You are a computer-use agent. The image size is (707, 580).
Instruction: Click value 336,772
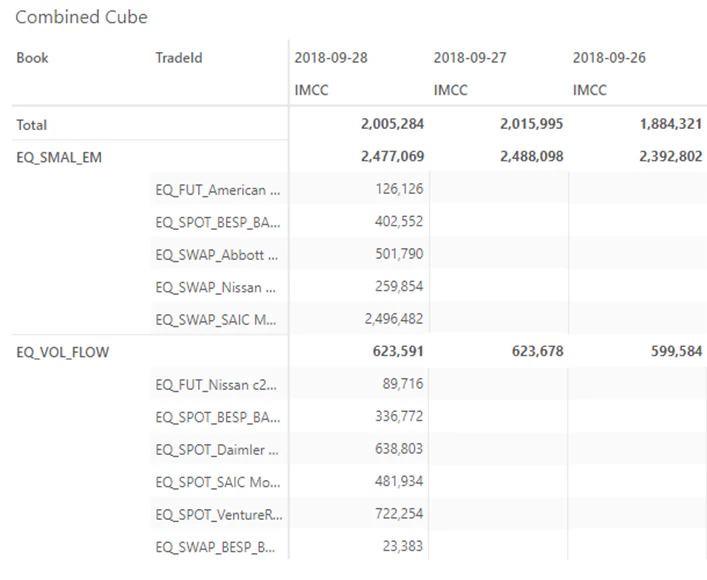click(399, 416)
